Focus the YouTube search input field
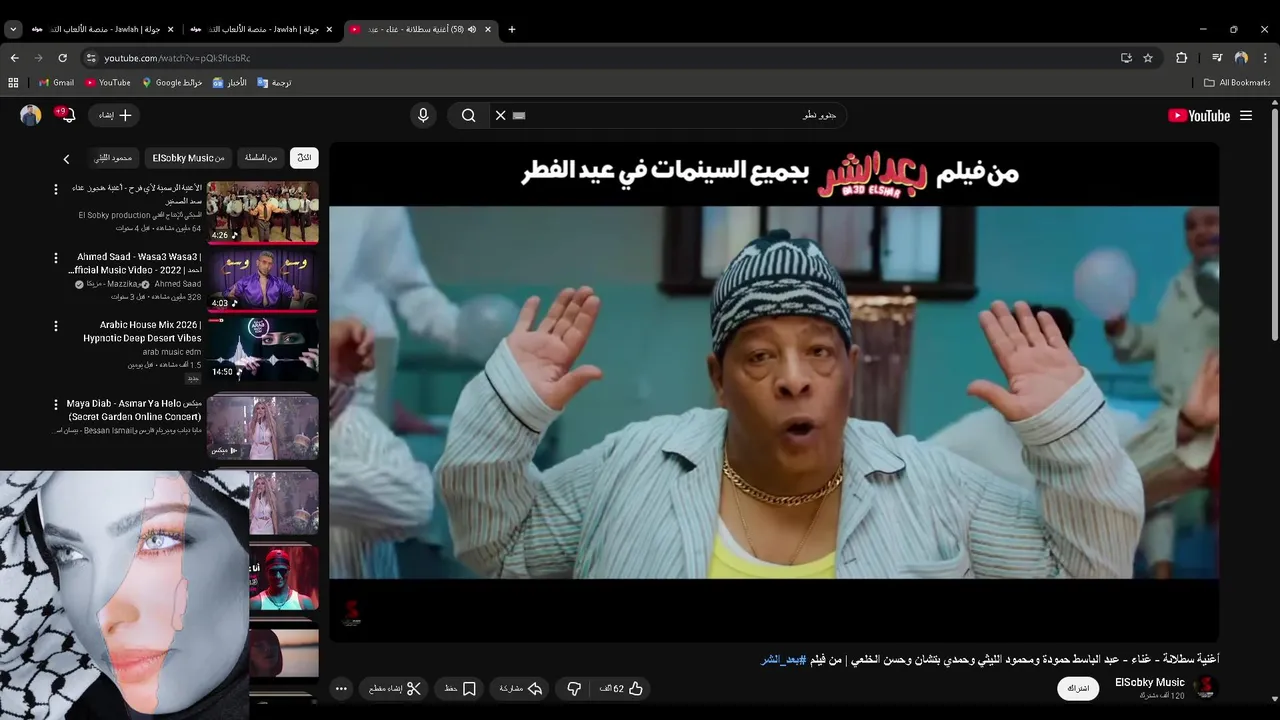The width and height of the screenshot is (1280, 720). click(680, 115)
